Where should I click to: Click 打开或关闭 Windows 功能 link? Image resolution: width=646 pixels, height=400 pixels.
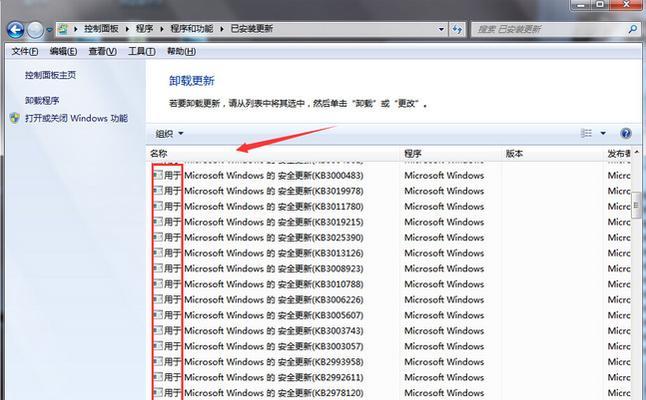[76, 118]
